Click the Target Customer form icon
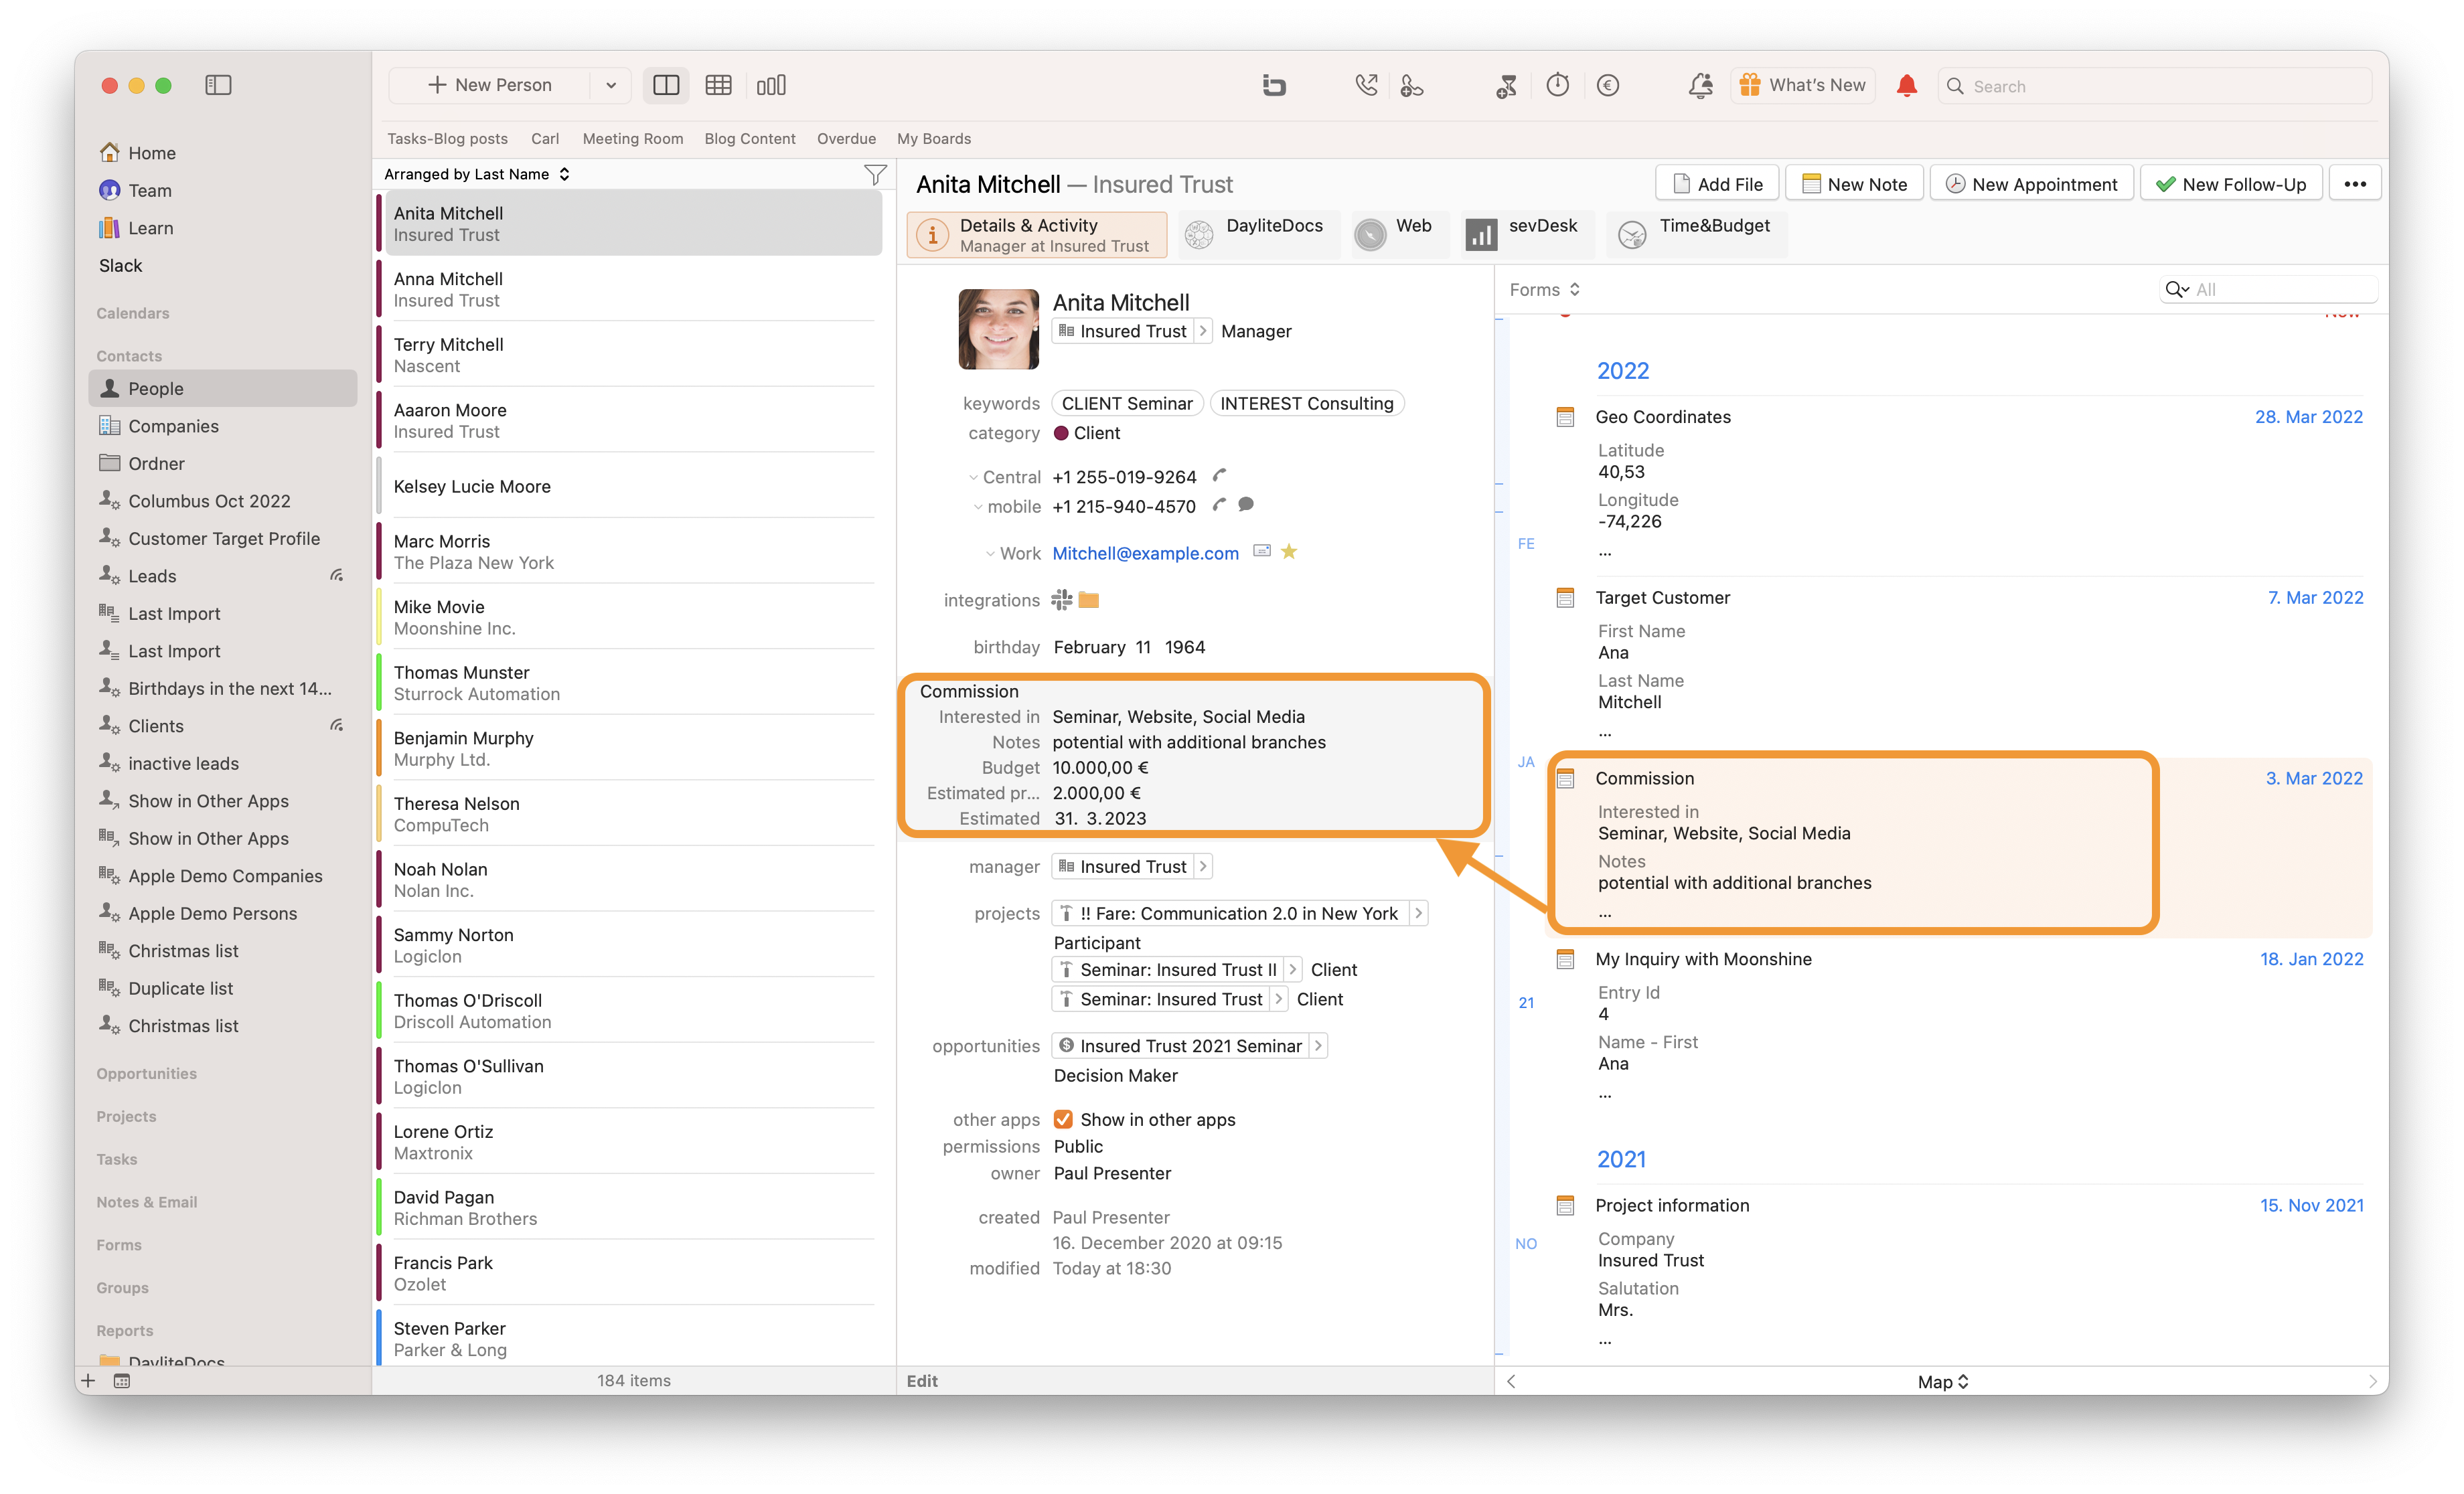 tap(1566, 598)
